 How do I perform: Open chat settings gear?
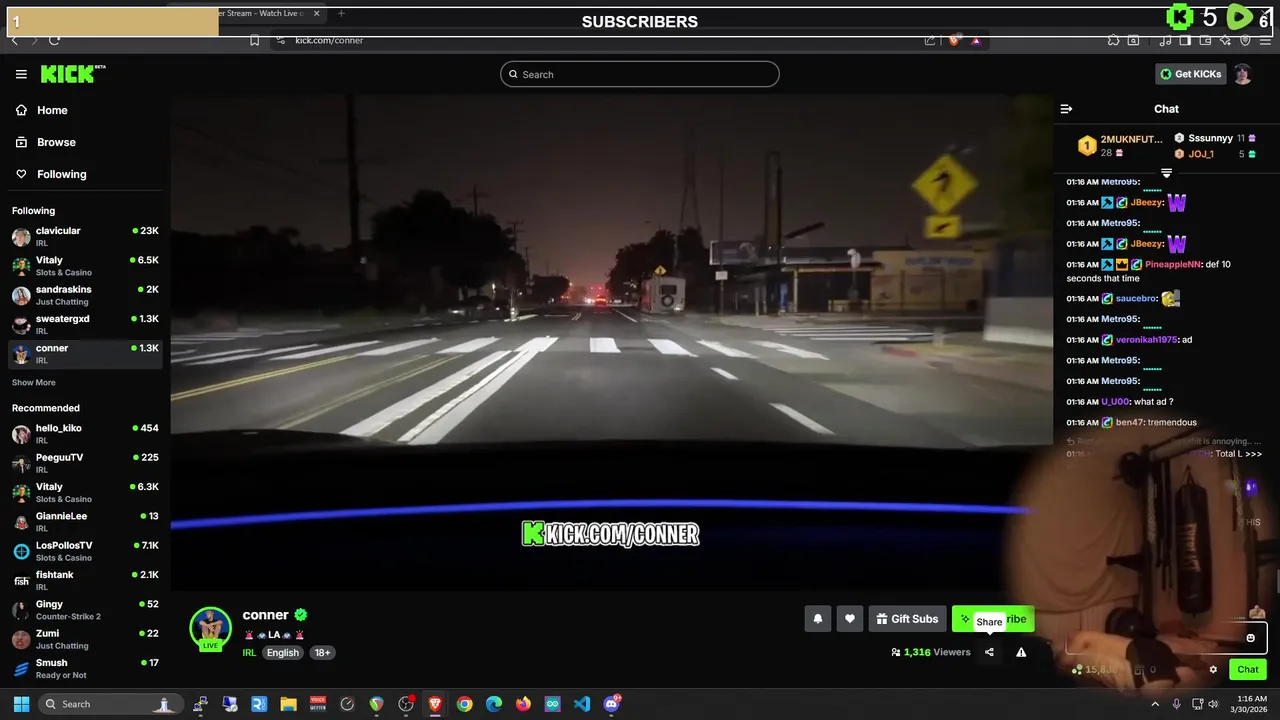coord(1213,670)
